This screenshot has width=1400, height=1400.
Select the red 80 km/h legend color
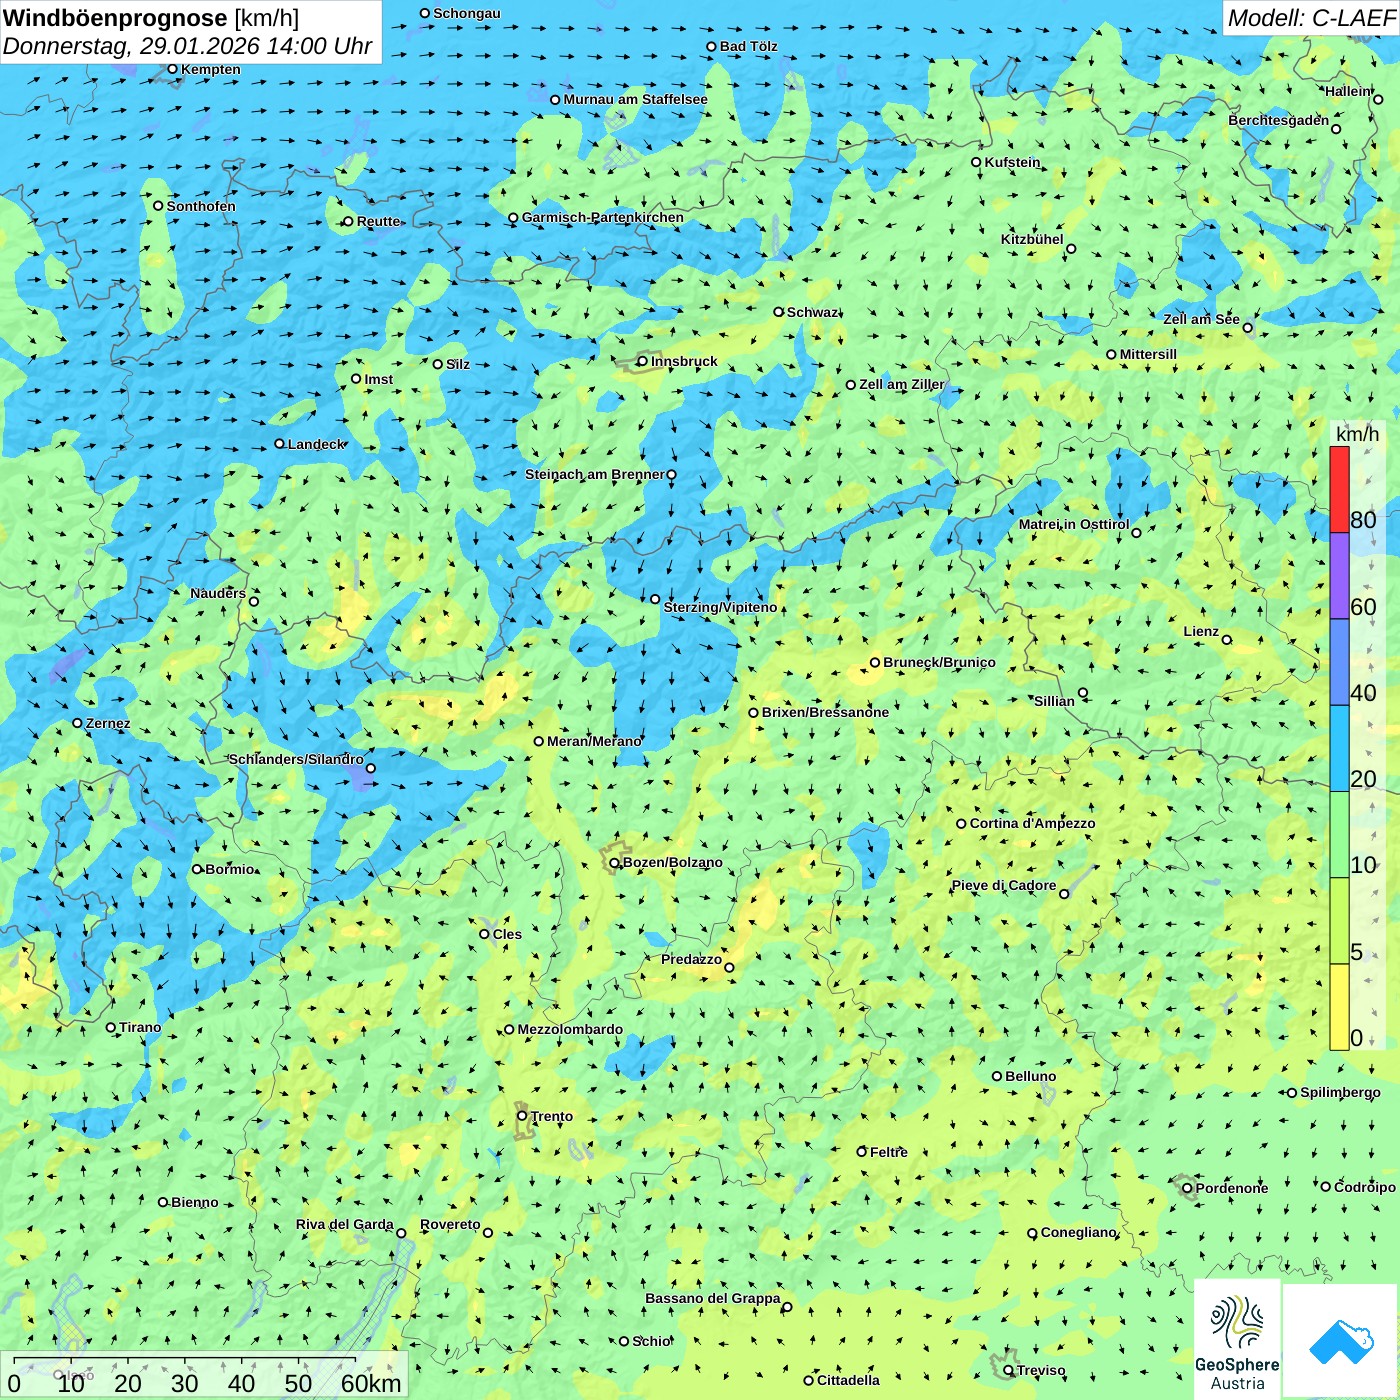[1339, 490]
